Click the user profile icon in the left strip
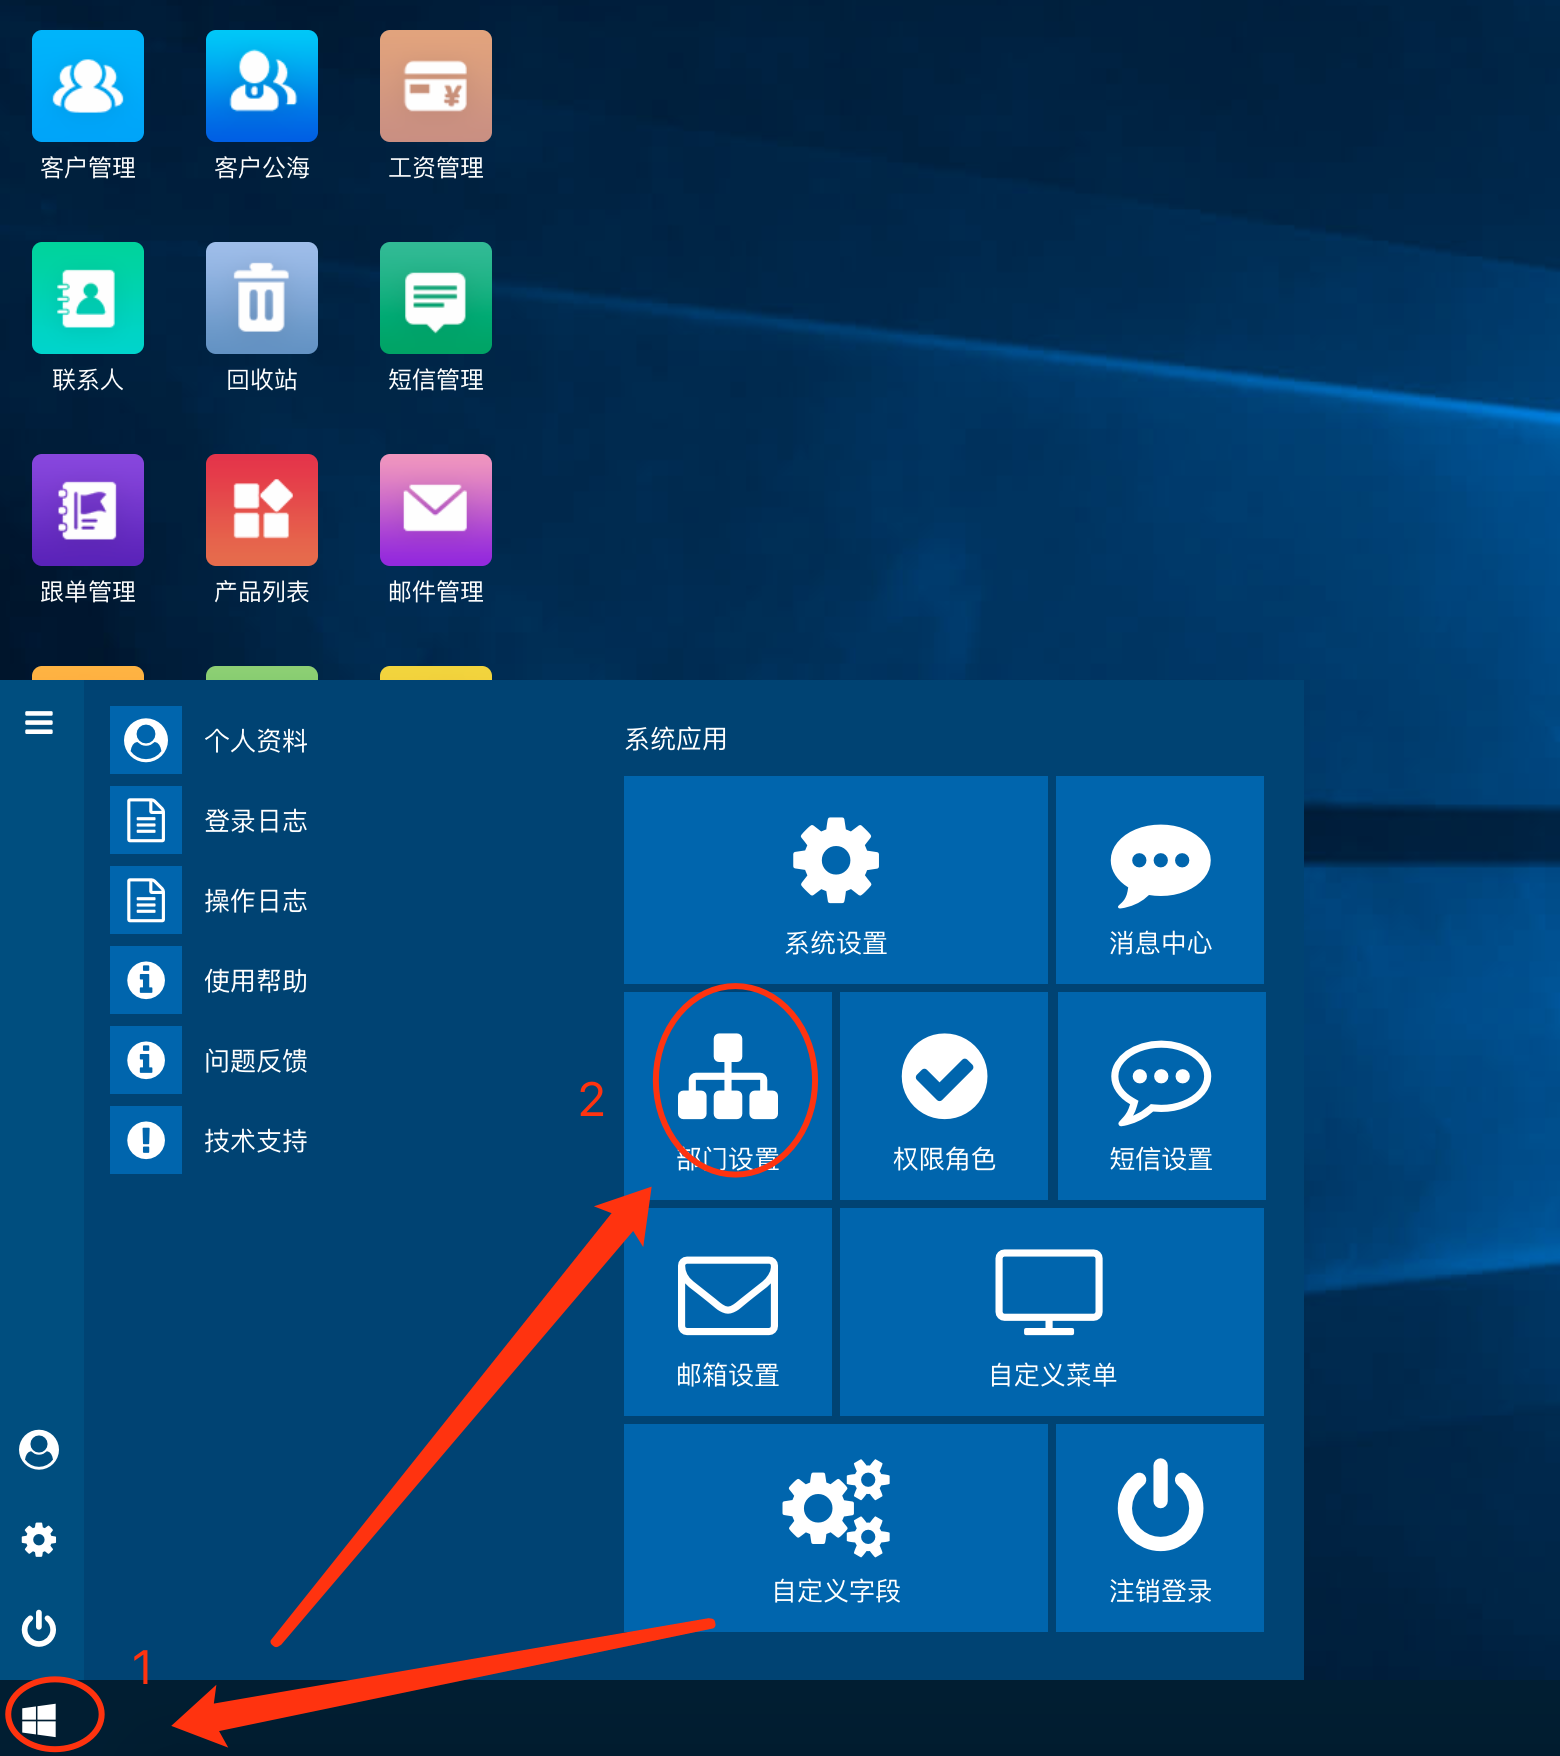The image size is (1560, 1756). point(39,1450)
